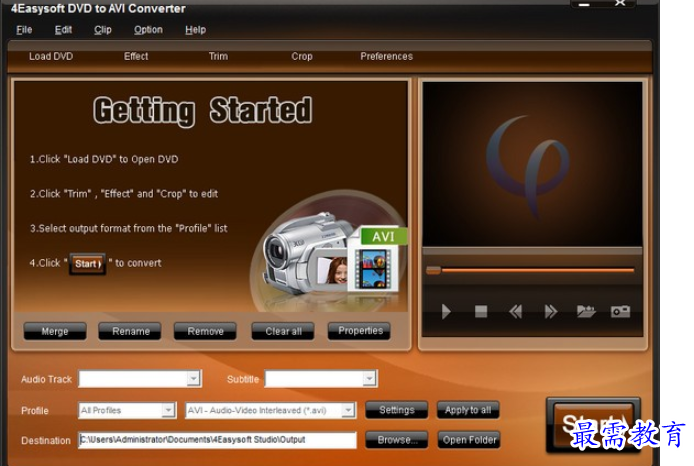Viewport: 694px width, 466px height.
Task: Click the Rename button
Action: coord(131,331)
